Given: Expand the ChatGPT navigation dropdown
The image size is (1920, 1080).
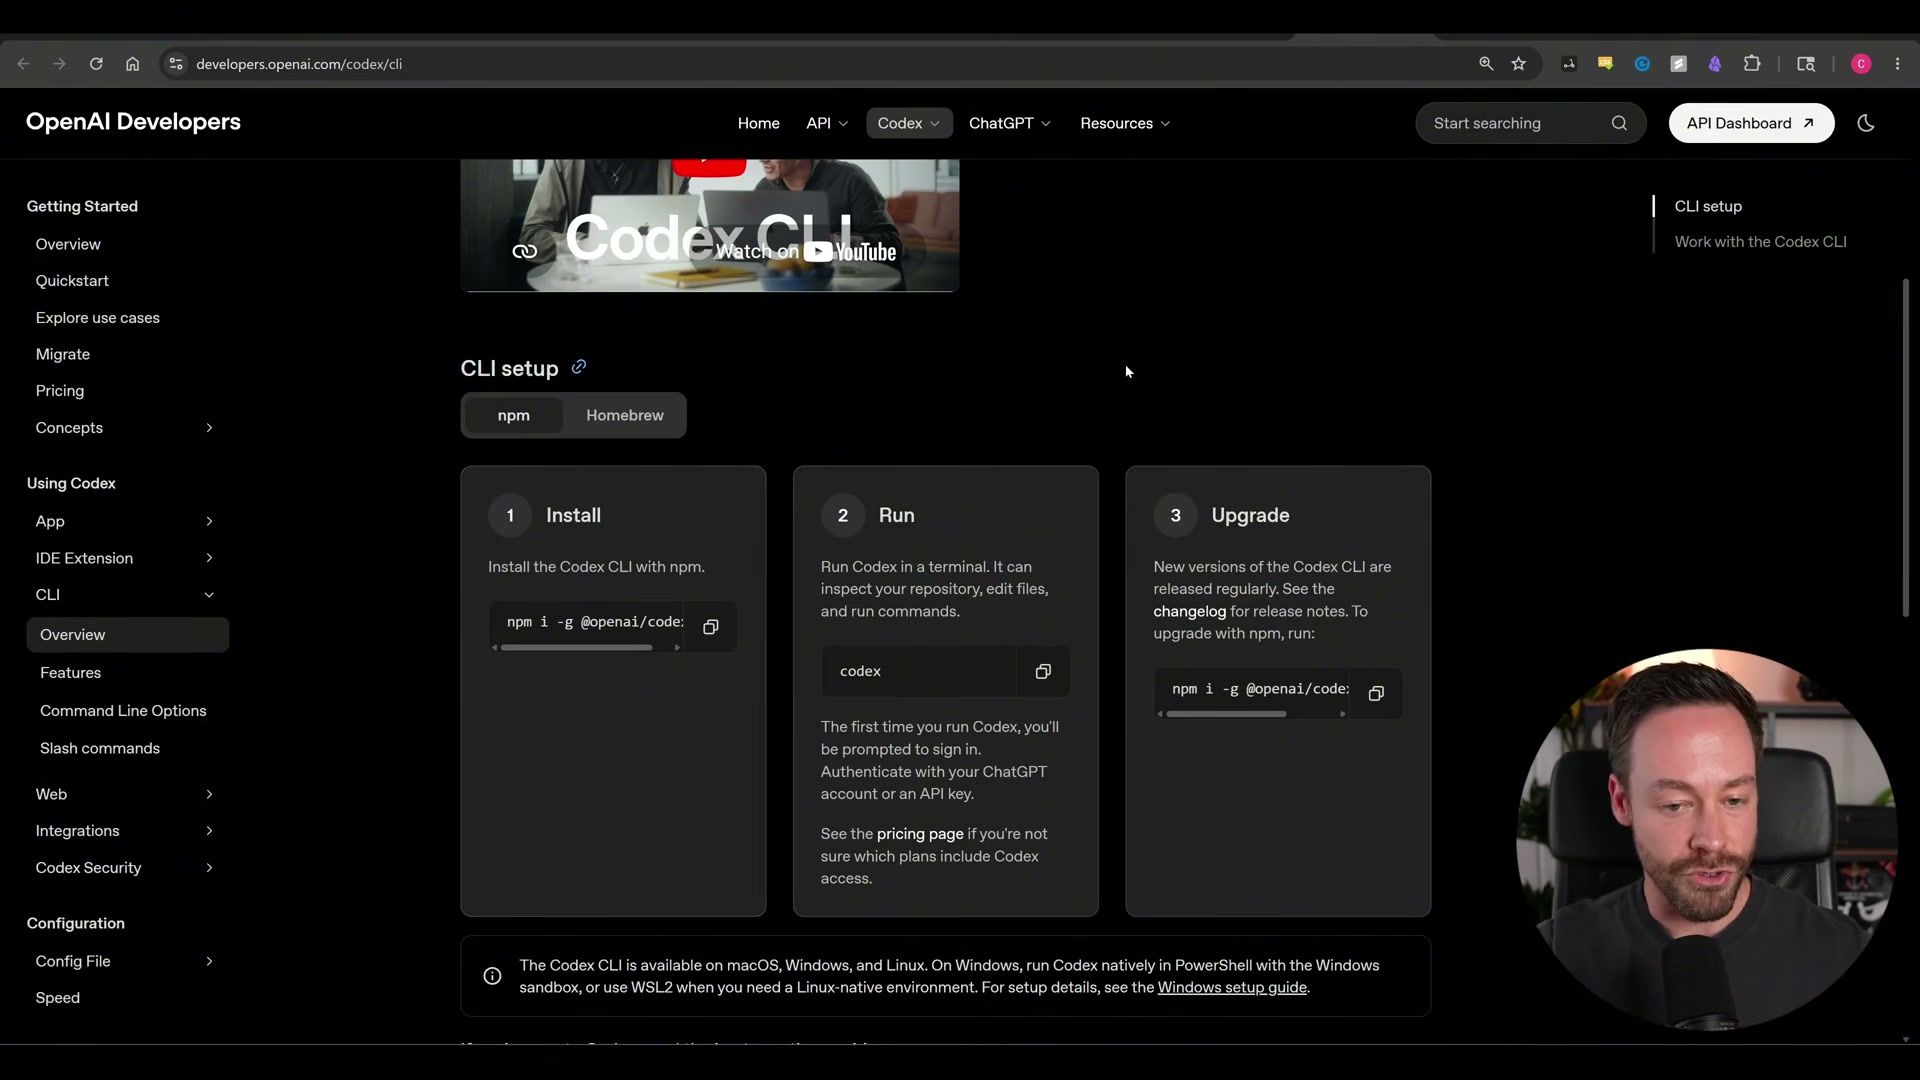Looking at the screenshot, I should pos(1010,123).
